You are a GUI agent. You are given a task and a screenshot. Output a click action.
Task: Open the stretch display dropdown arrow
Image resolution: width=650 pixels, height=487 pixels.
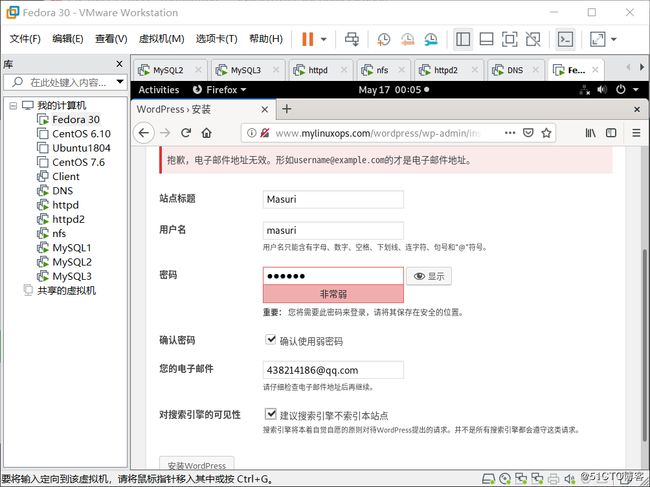coord(614,39)
